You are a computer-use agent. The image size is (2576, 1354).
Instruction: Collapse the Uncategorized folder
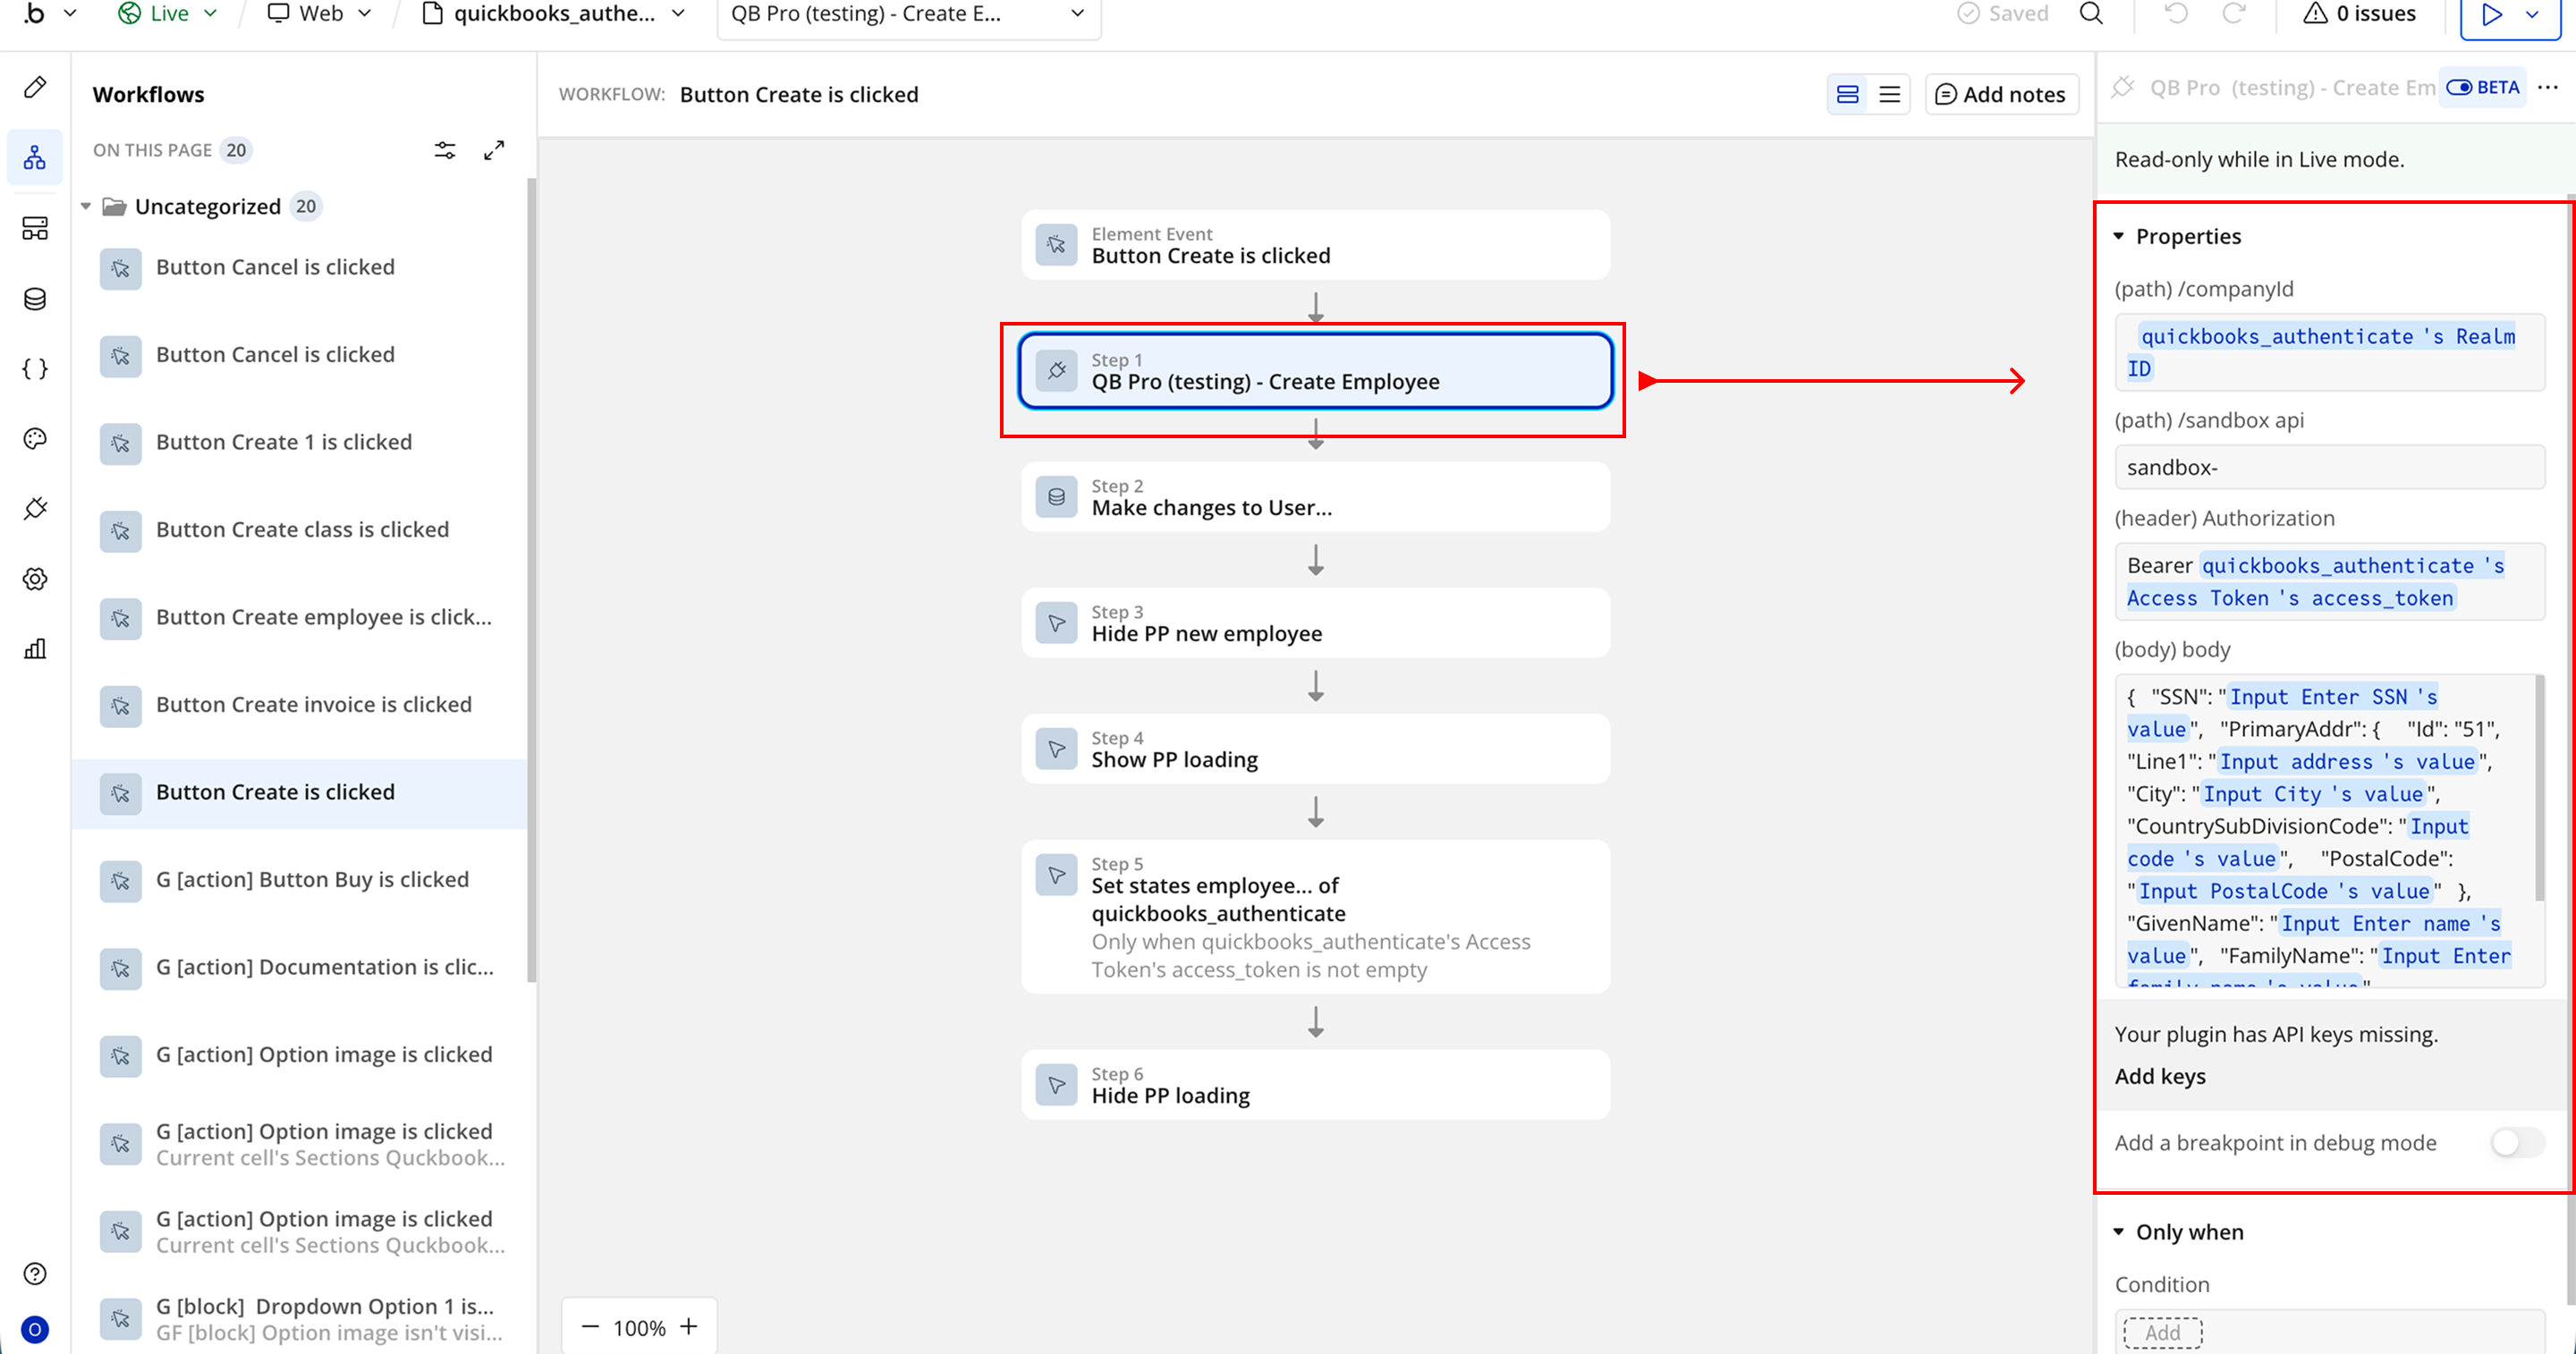86,206
